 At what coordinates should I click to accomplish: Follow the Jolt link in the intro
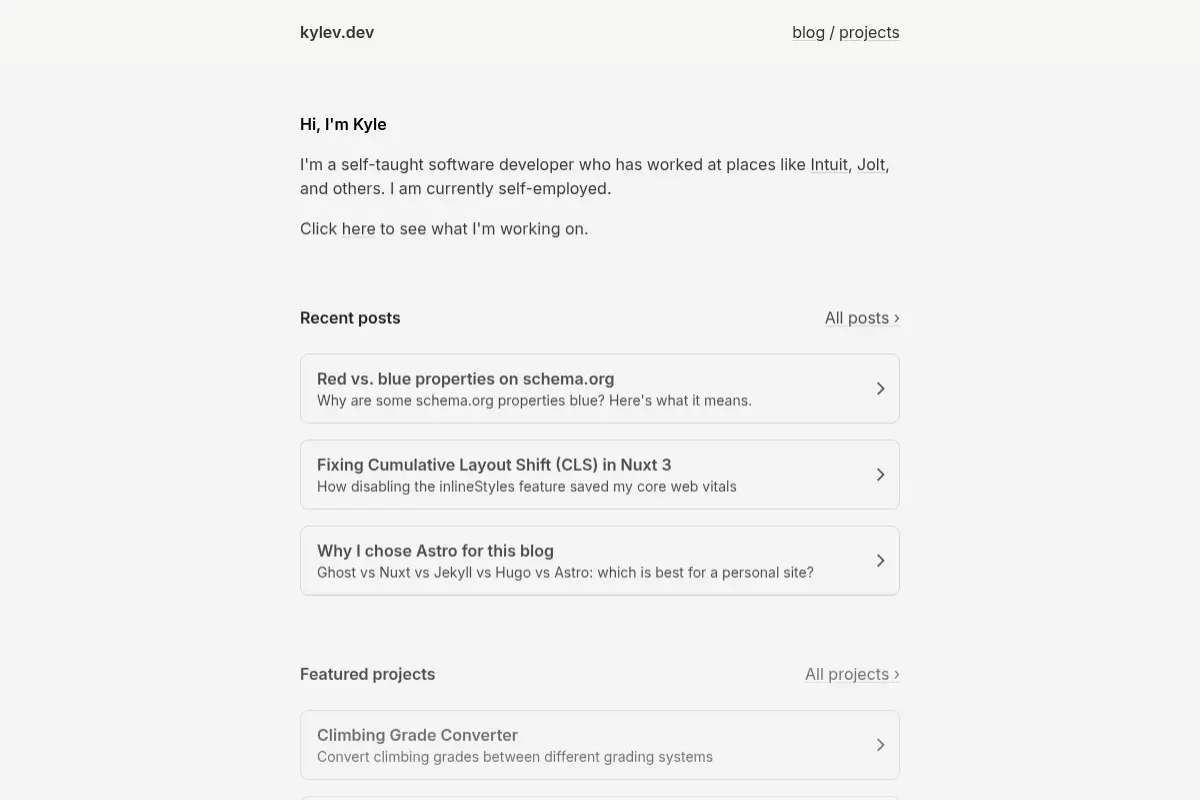coord(871,164)
